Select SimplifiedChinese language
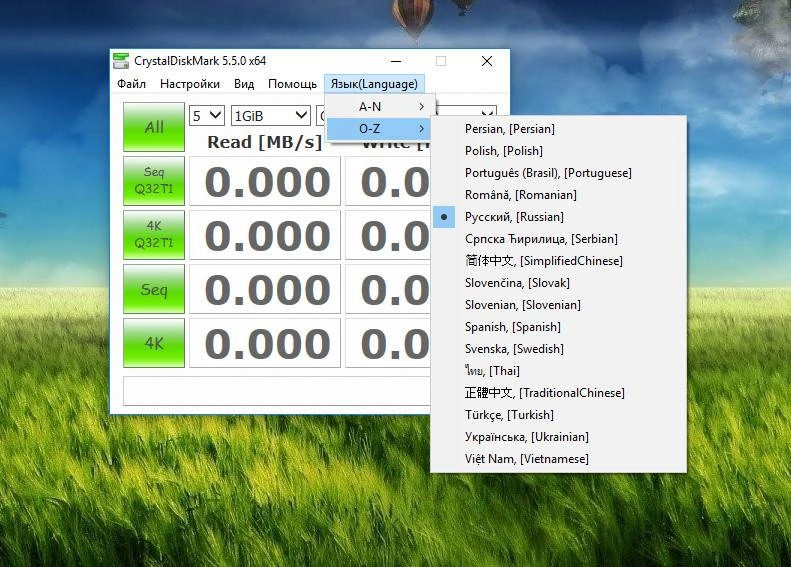The width and height of the screenshot is (791, 567). coord(558,261)
